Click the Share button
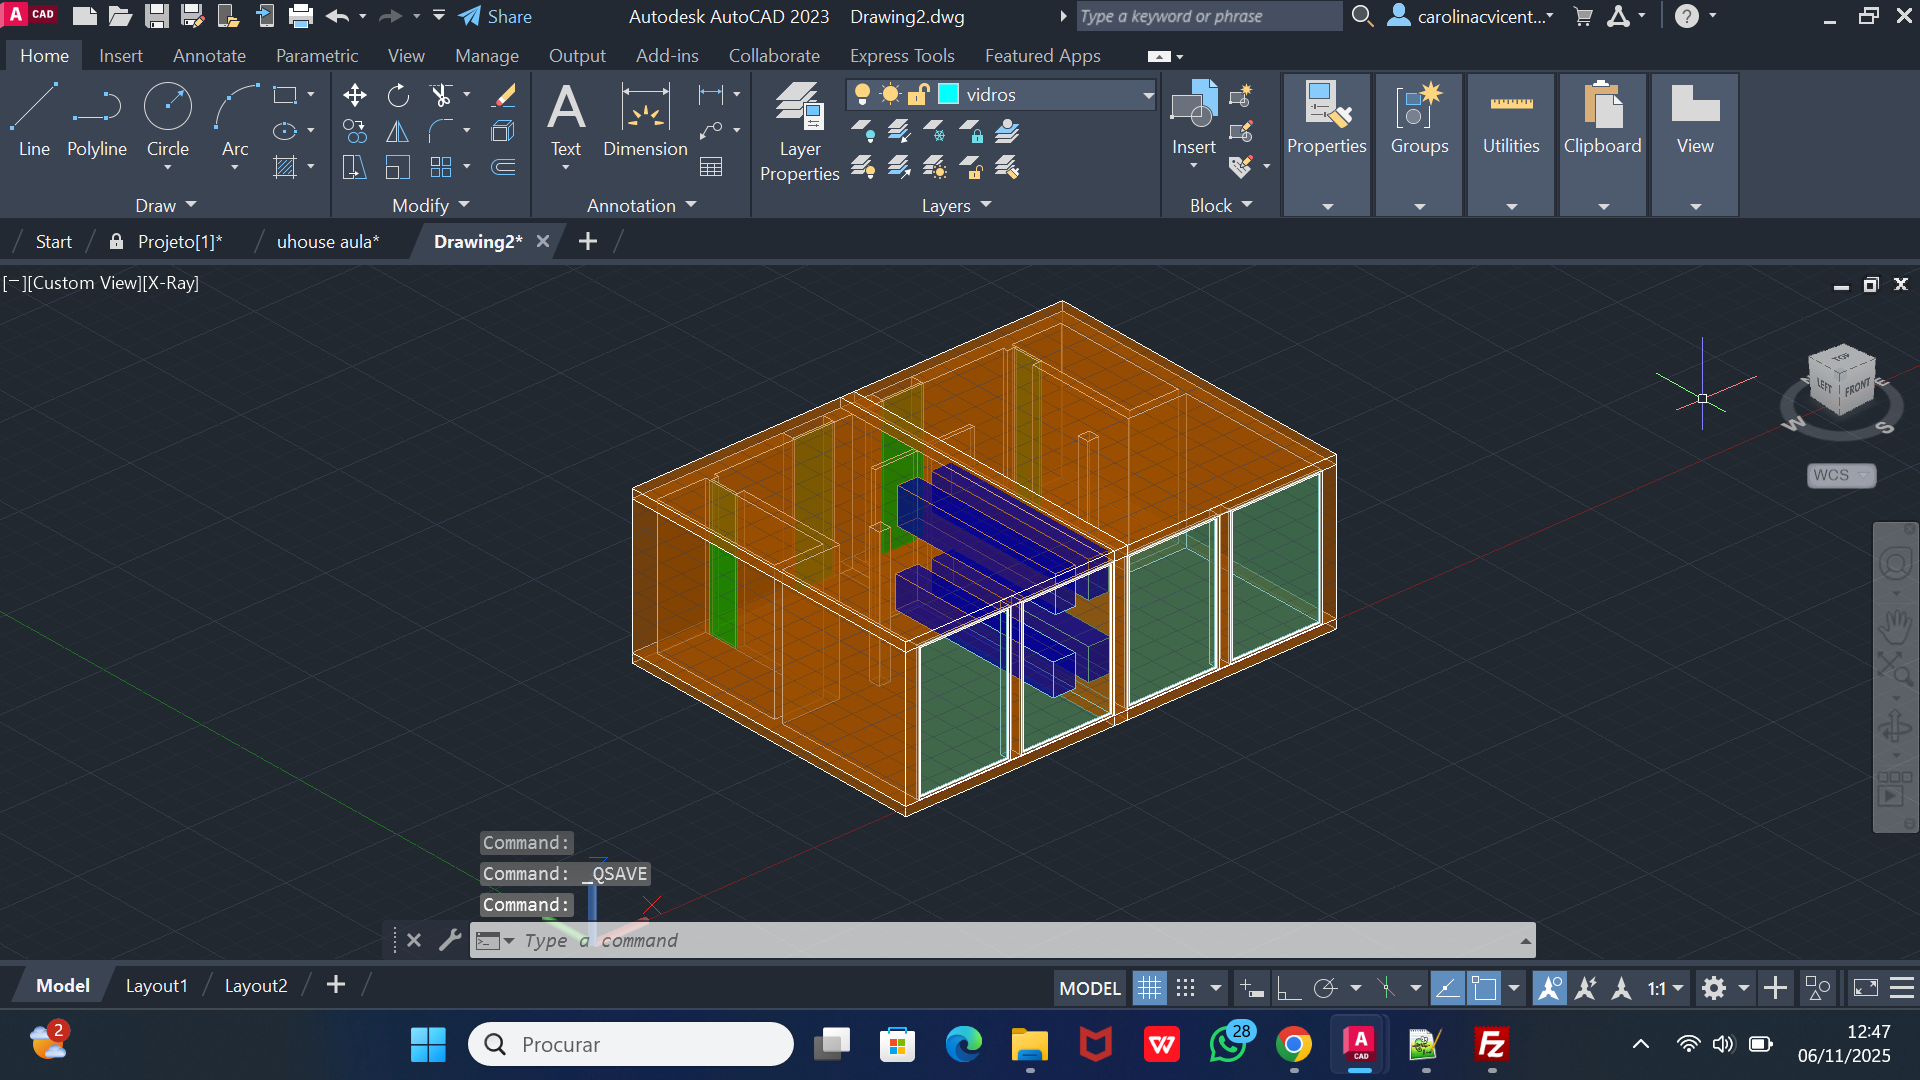This screenshot has height=1080, width=1920. (496, 16)
